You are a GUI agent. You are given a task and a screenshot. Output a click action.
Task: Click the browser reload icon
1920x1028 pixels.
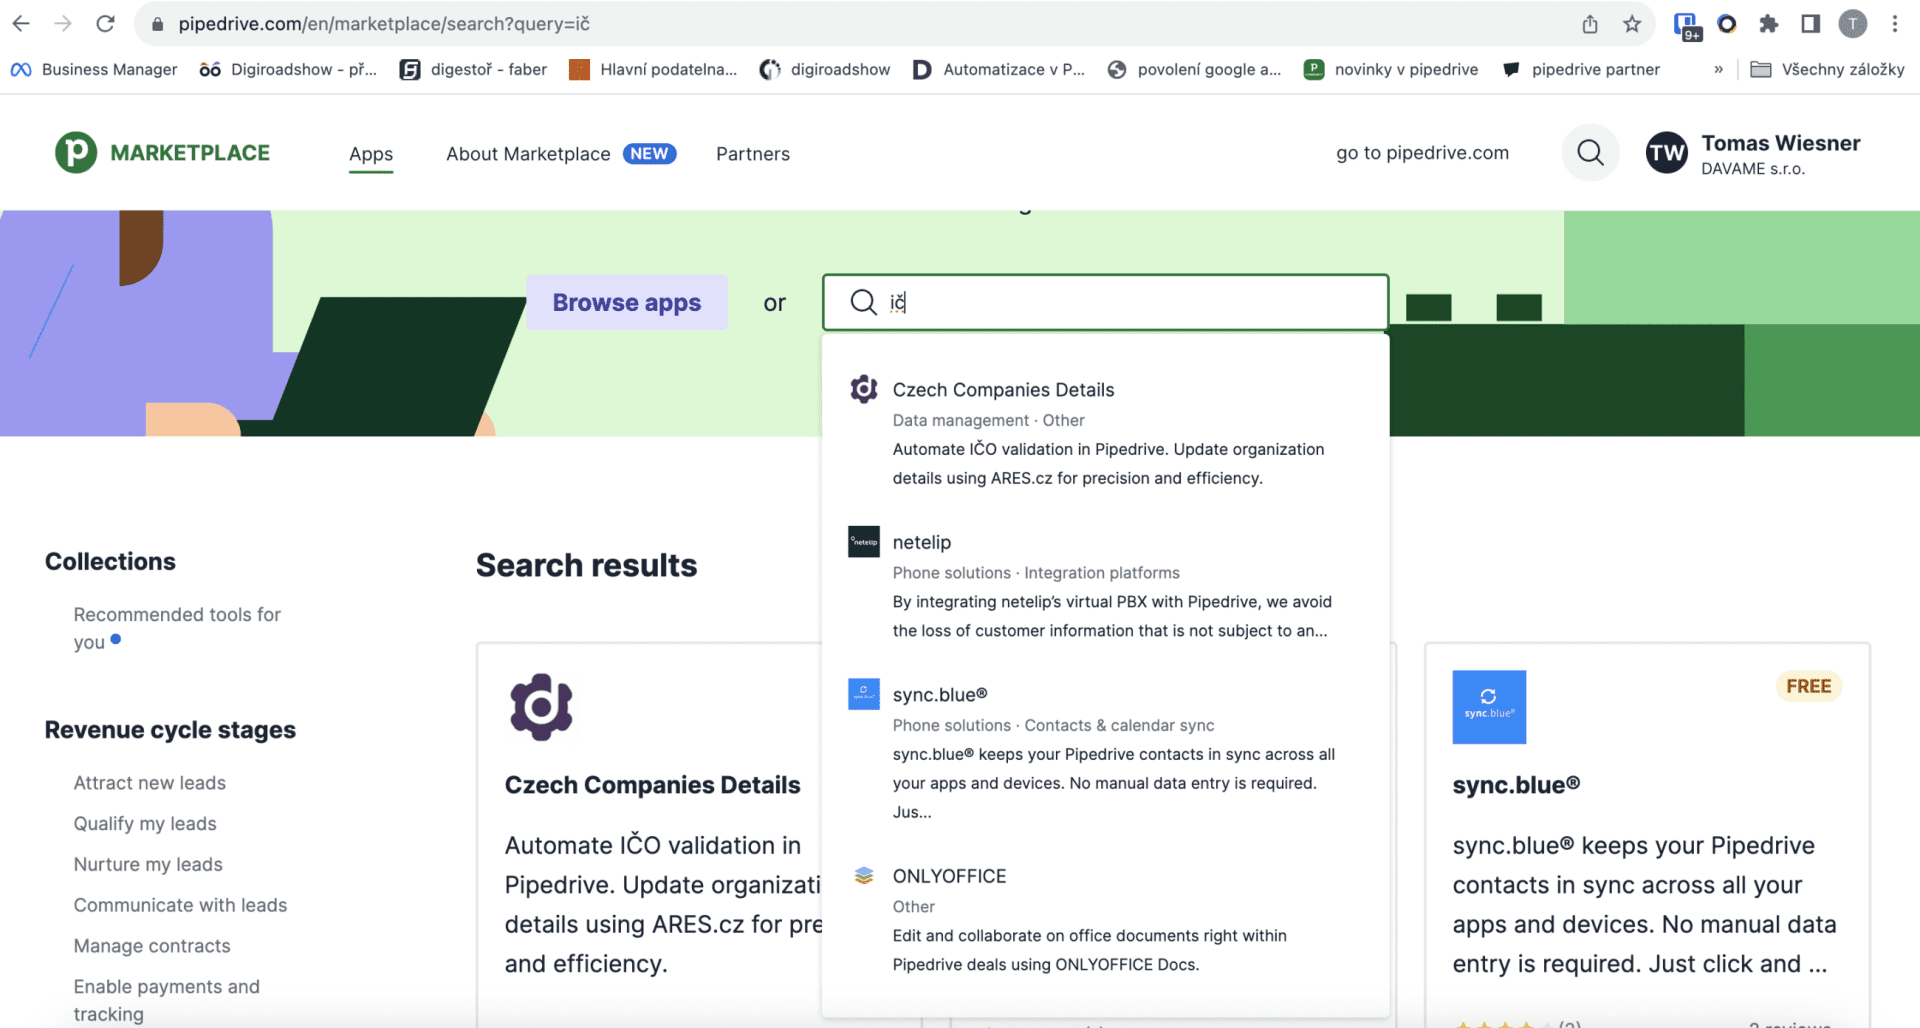point(105,24)
